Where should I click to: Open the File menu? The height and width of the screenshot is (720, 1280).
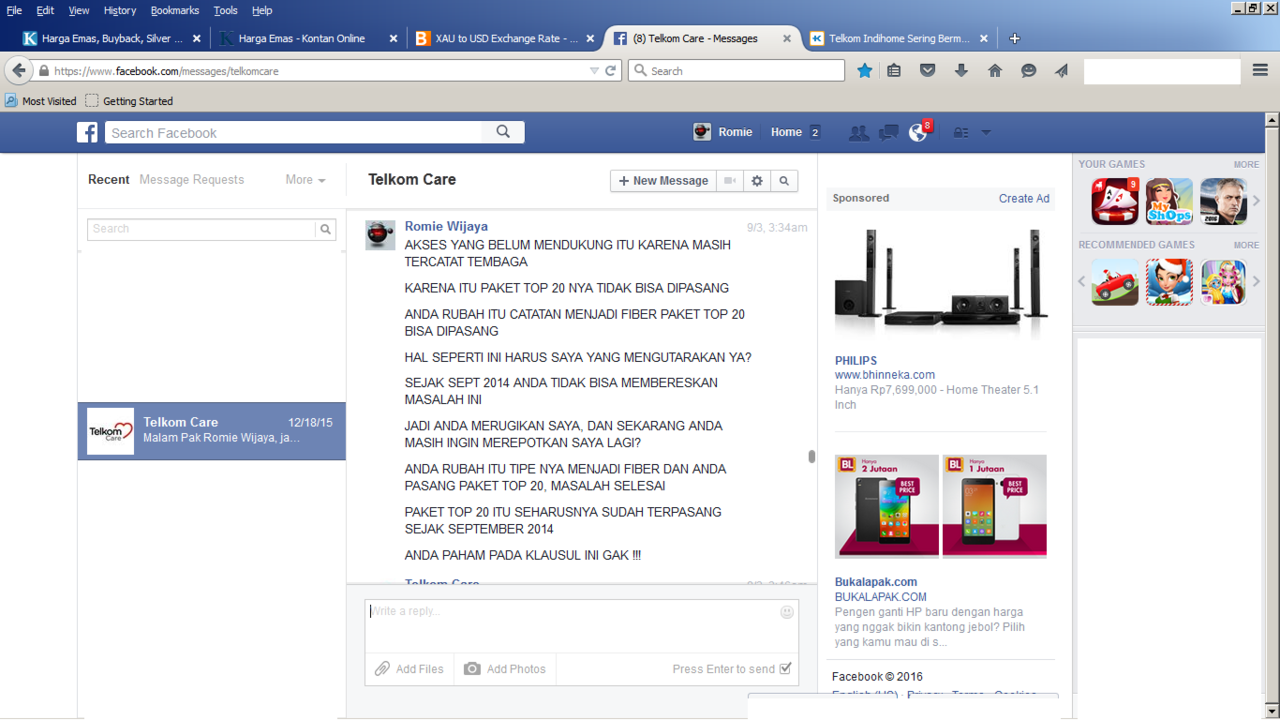[x=14, y=10]
